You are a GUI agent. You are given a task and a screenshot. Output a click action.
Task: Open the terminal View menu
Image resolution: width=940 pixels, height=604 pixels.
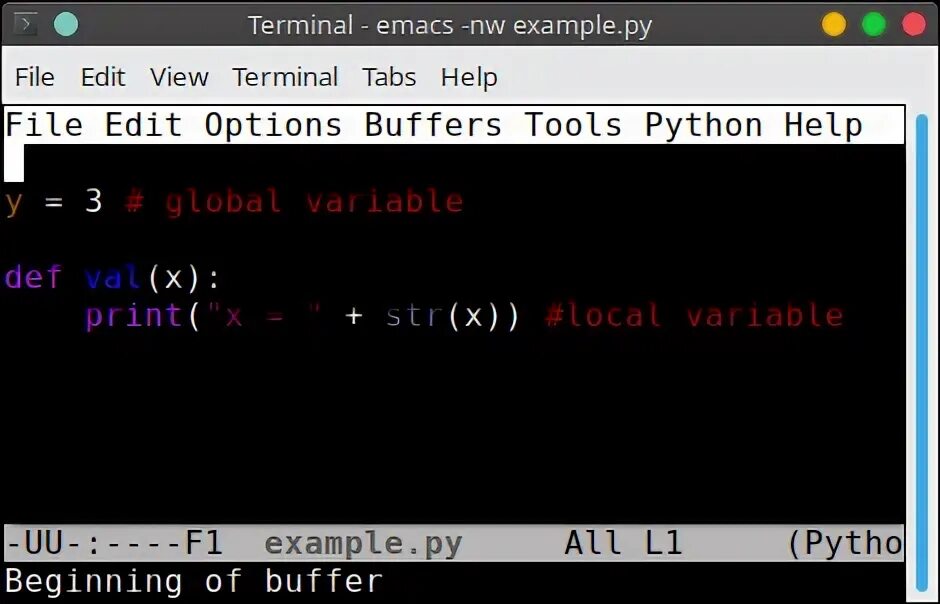point(179,77)
